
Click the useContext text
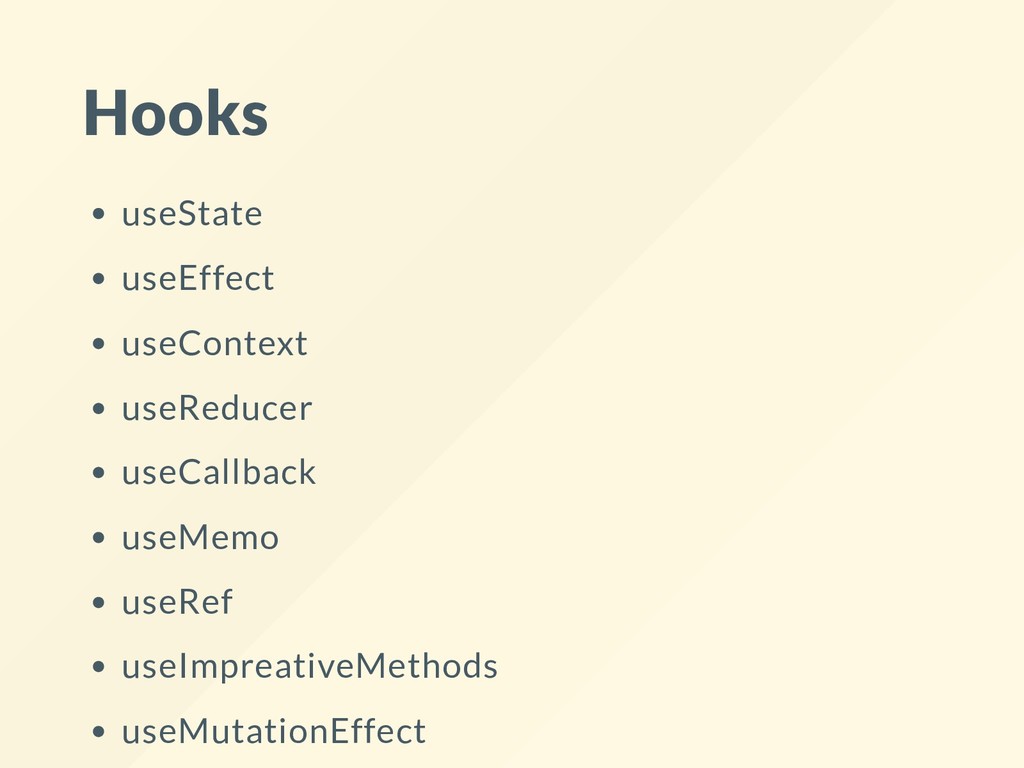(x=214, y=343)
